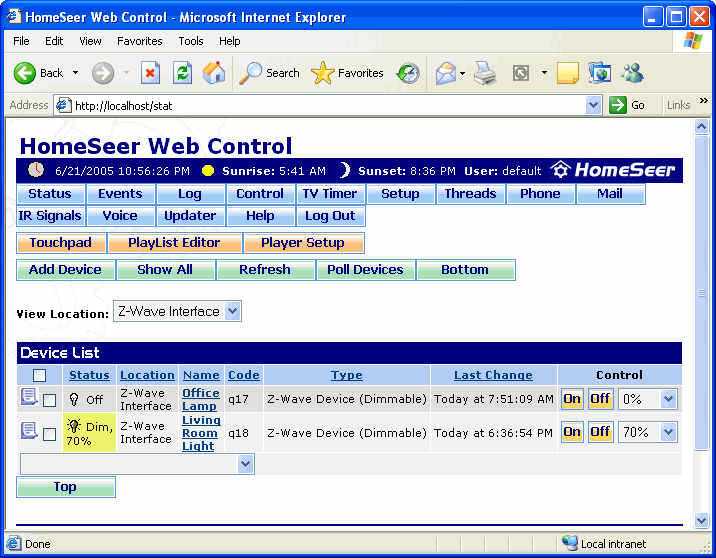Open the TV Timer tab
Viewport: 716px width, 558px height.
[x=330, y=194]
